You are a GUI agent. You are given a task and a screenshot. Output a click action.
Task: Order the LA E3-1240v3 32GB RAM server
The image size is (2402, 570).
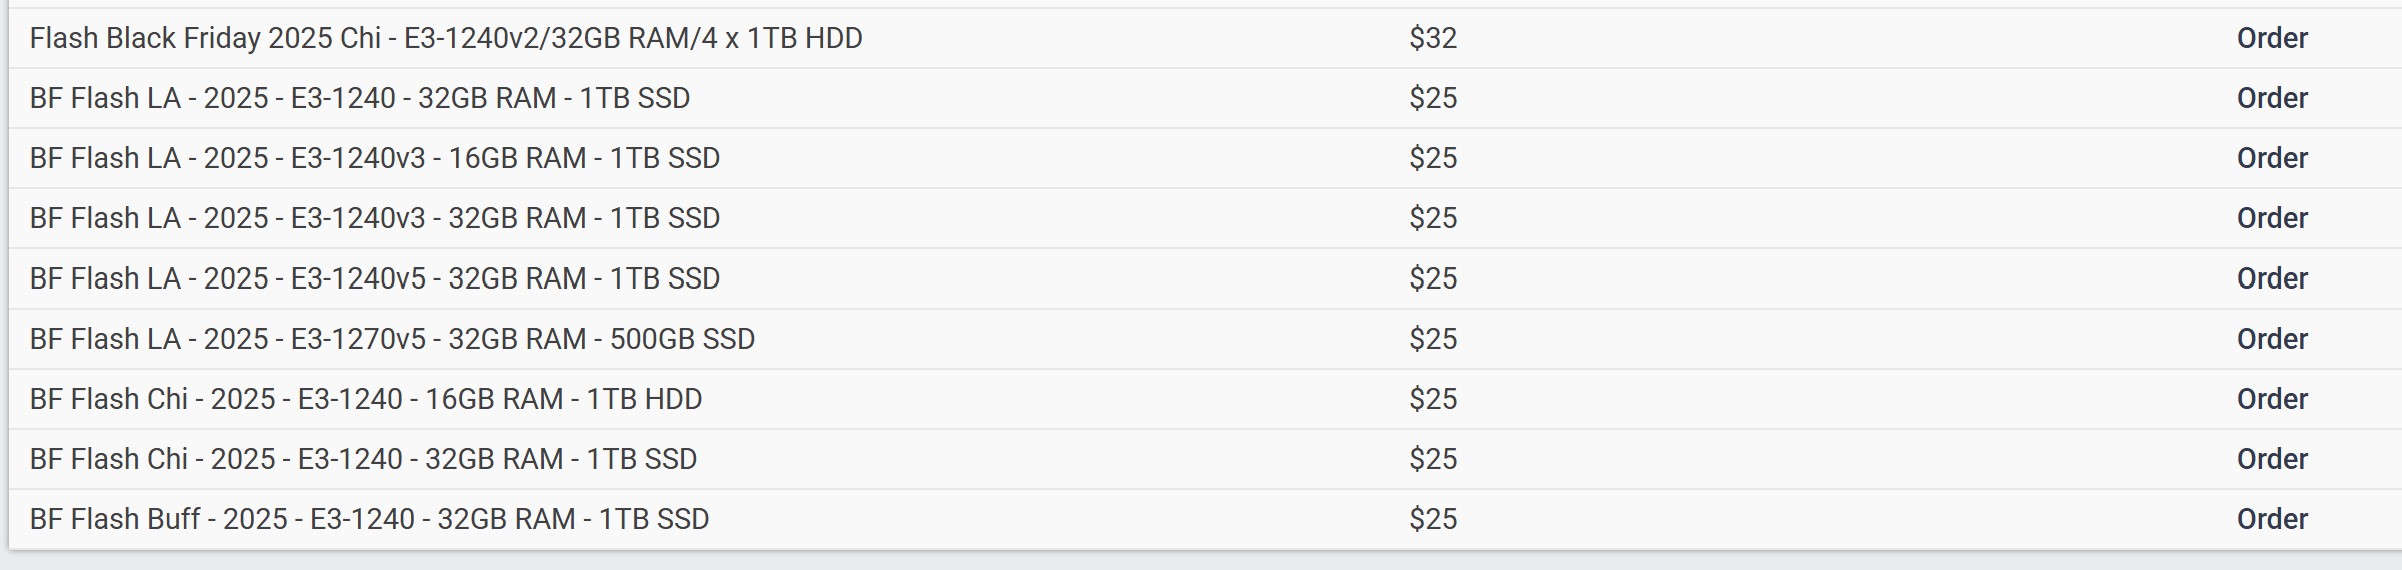pos(2271,218)
